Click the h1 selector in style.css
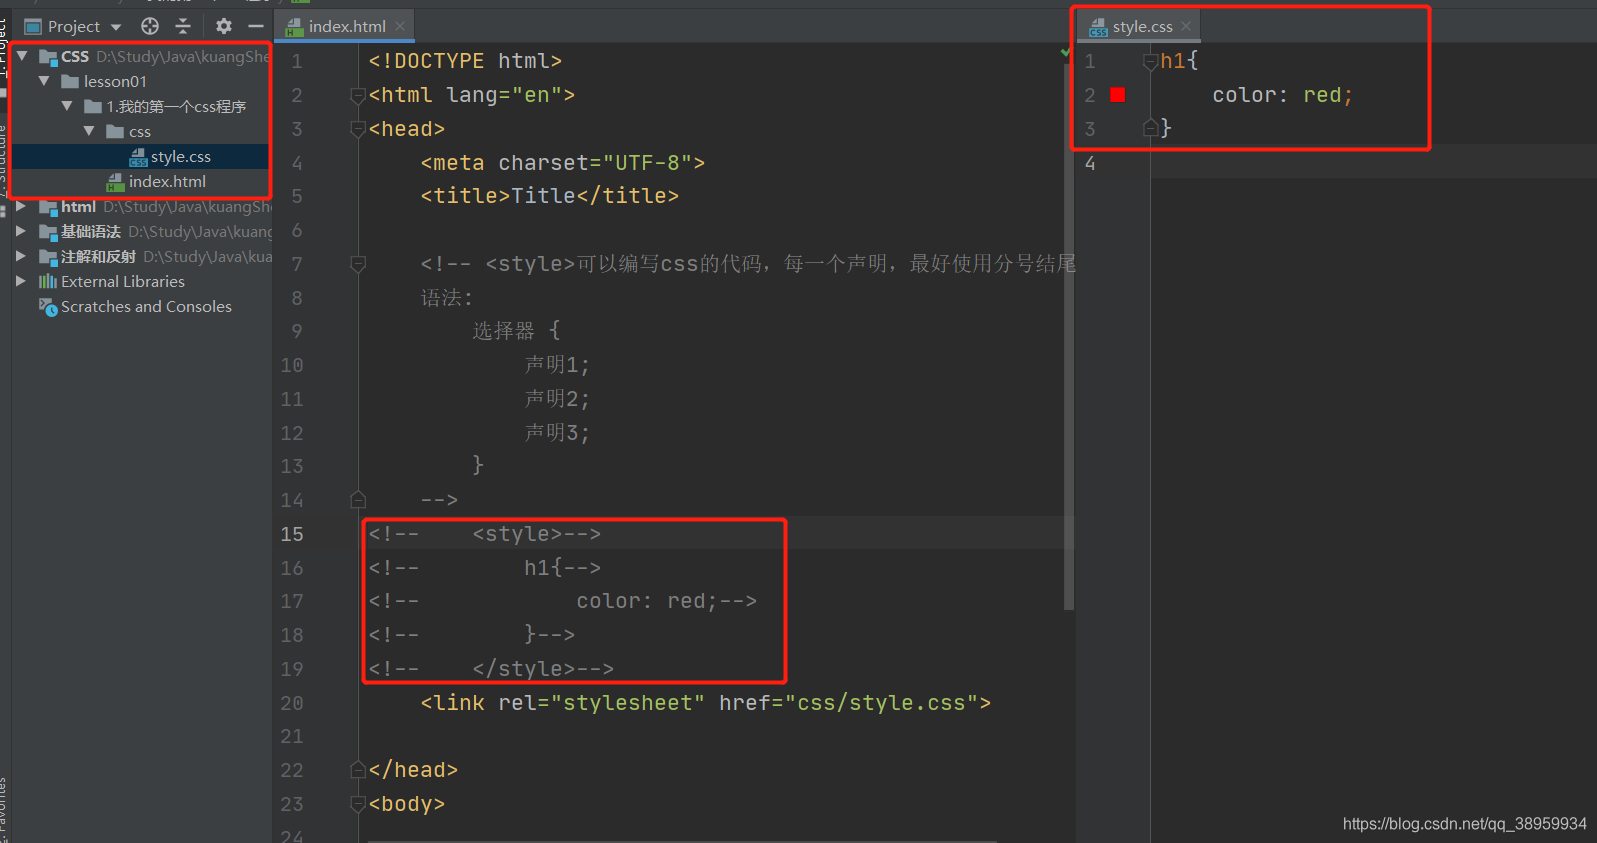Image resolution: width=1597 pixels, height=843 pixels. 1173,61
